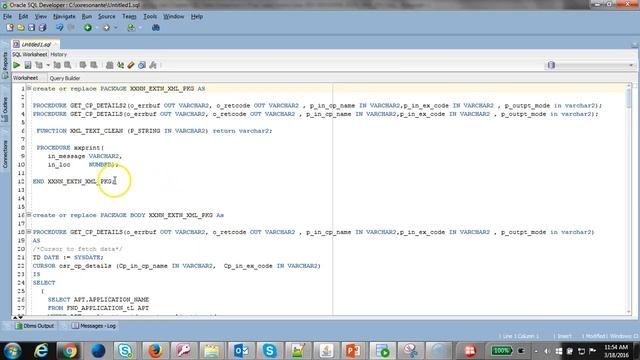
Task: Collapse the GET_CP_DETAILS procedure fold at line 18
Action: tap(29, 231)
